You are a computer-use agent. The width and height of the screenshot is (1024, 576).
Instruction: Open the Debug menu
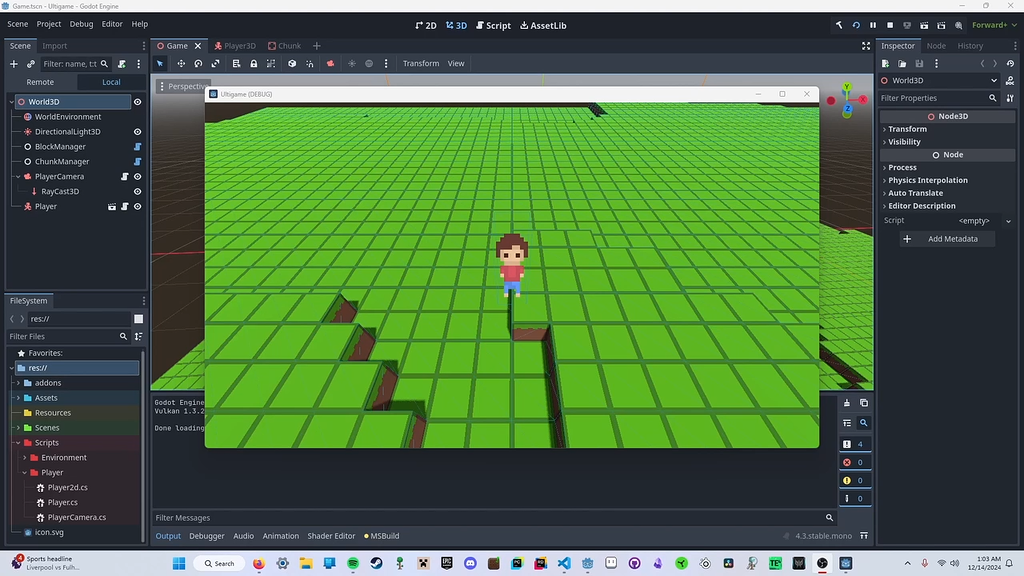coord(82,24)
